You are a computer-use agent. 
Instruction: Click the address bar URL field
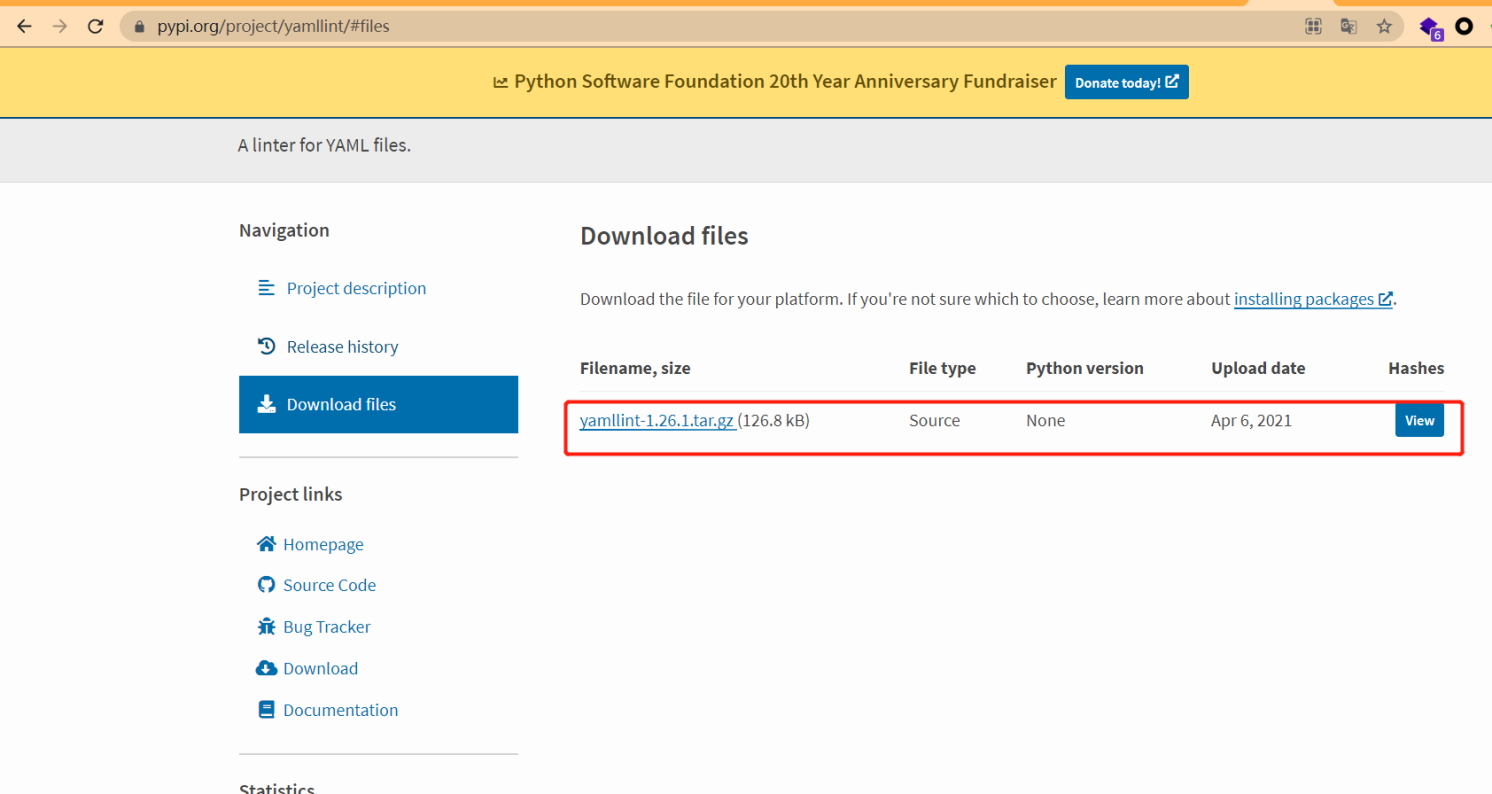click(700, 27)
